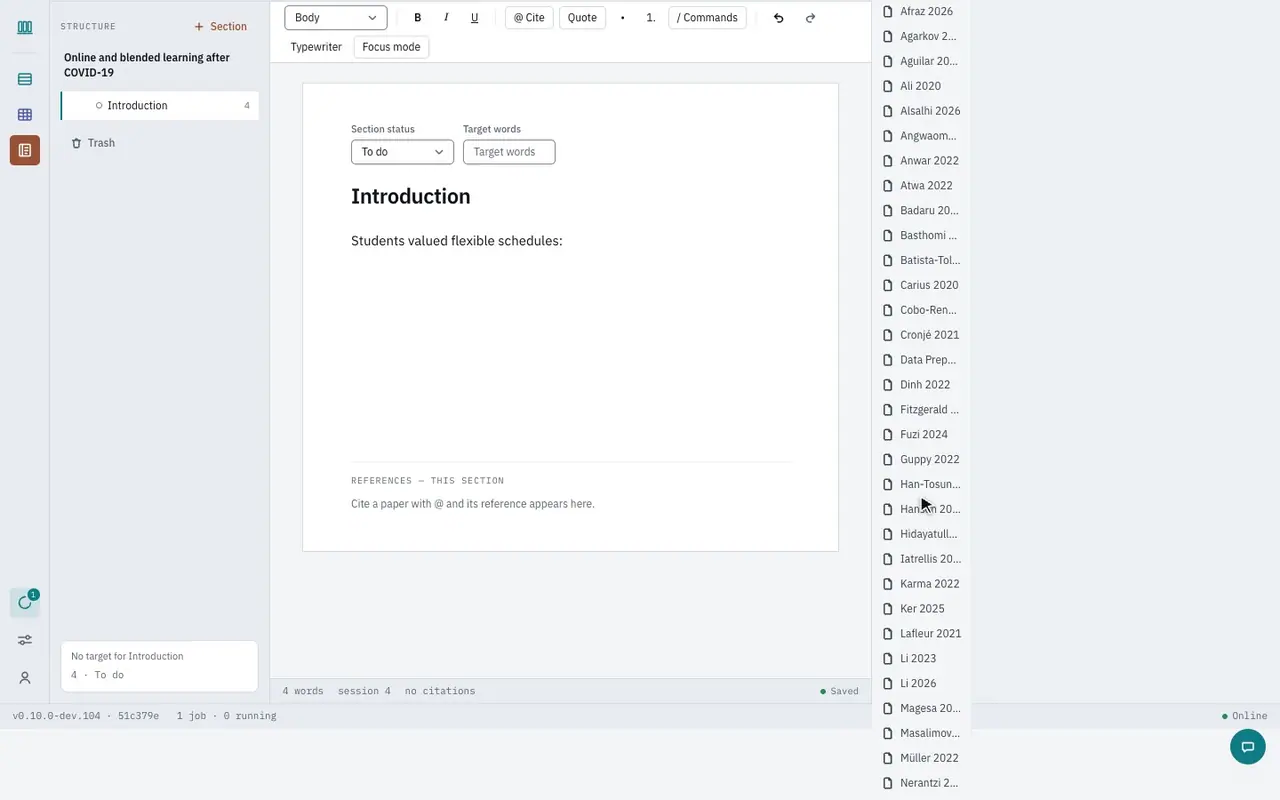This screenshot has width=1280, height=800.
Task: Toggle Focus mode
Action: (x=391, y=47)
